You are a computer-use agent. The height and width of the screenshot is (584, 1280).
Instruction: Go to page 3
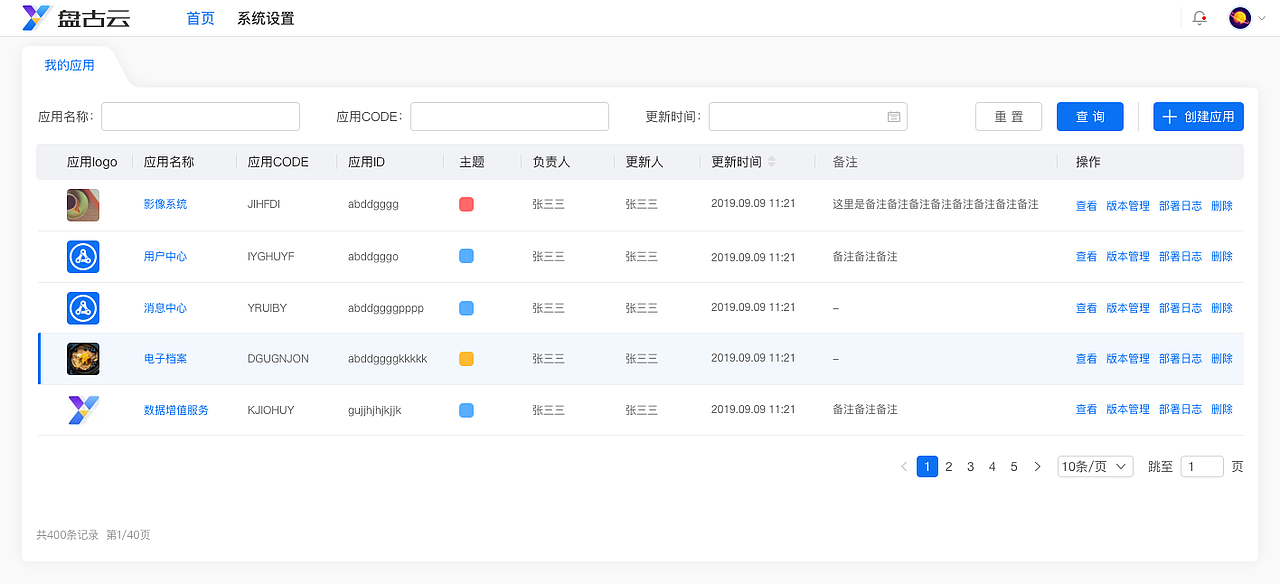971,467
